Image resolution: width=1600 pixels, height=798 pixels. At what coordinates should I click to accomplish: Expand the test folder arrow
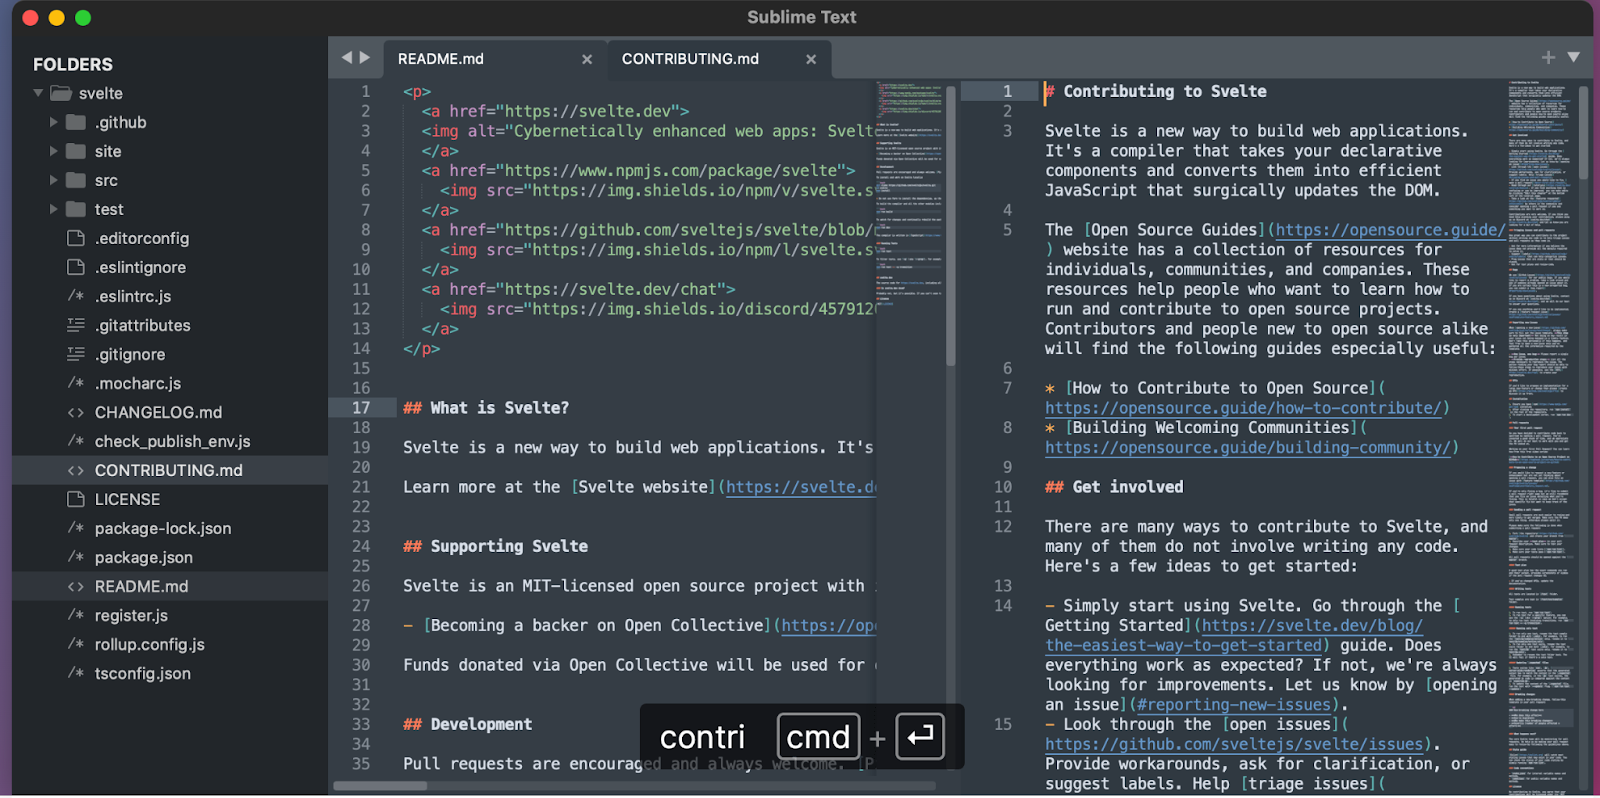click(x=53, y=209)
